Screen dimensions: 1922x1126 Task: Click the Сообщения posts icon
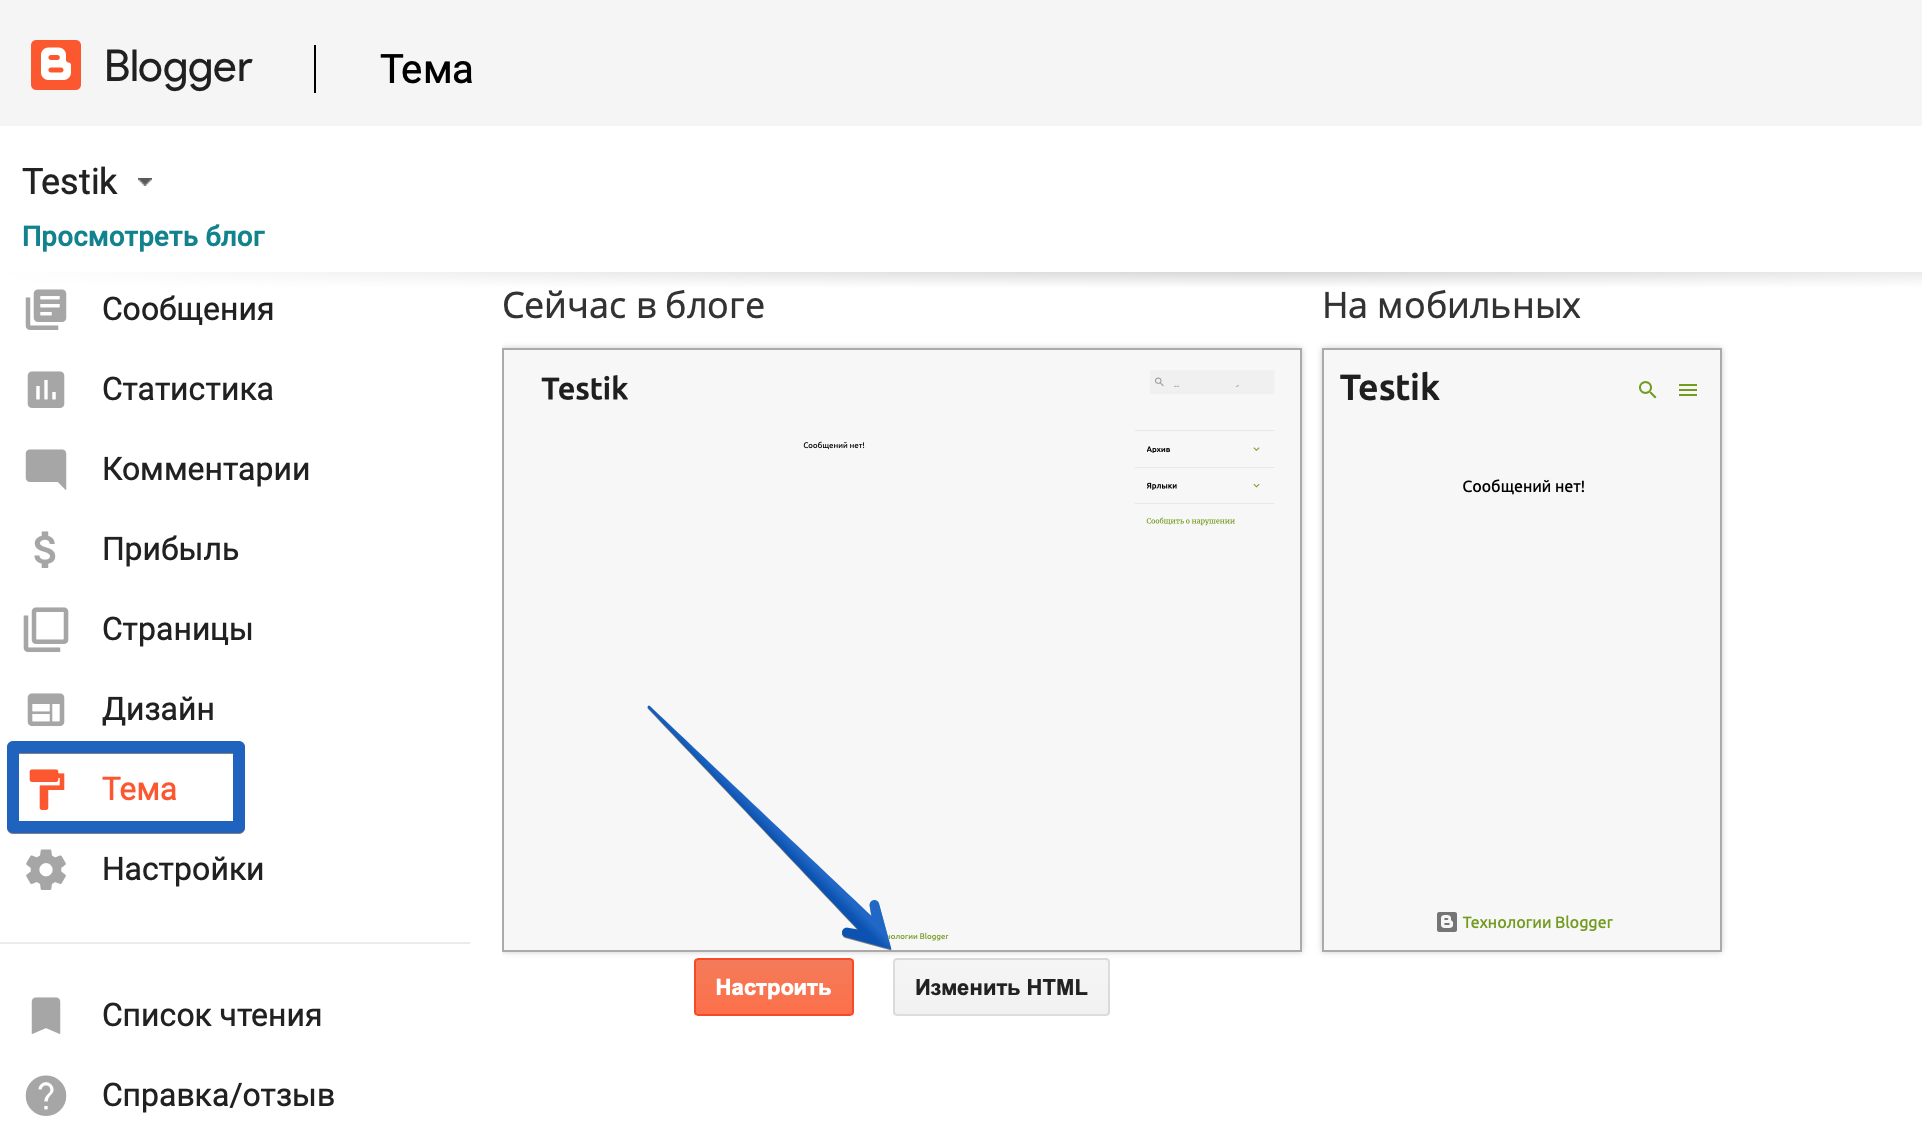46,309
